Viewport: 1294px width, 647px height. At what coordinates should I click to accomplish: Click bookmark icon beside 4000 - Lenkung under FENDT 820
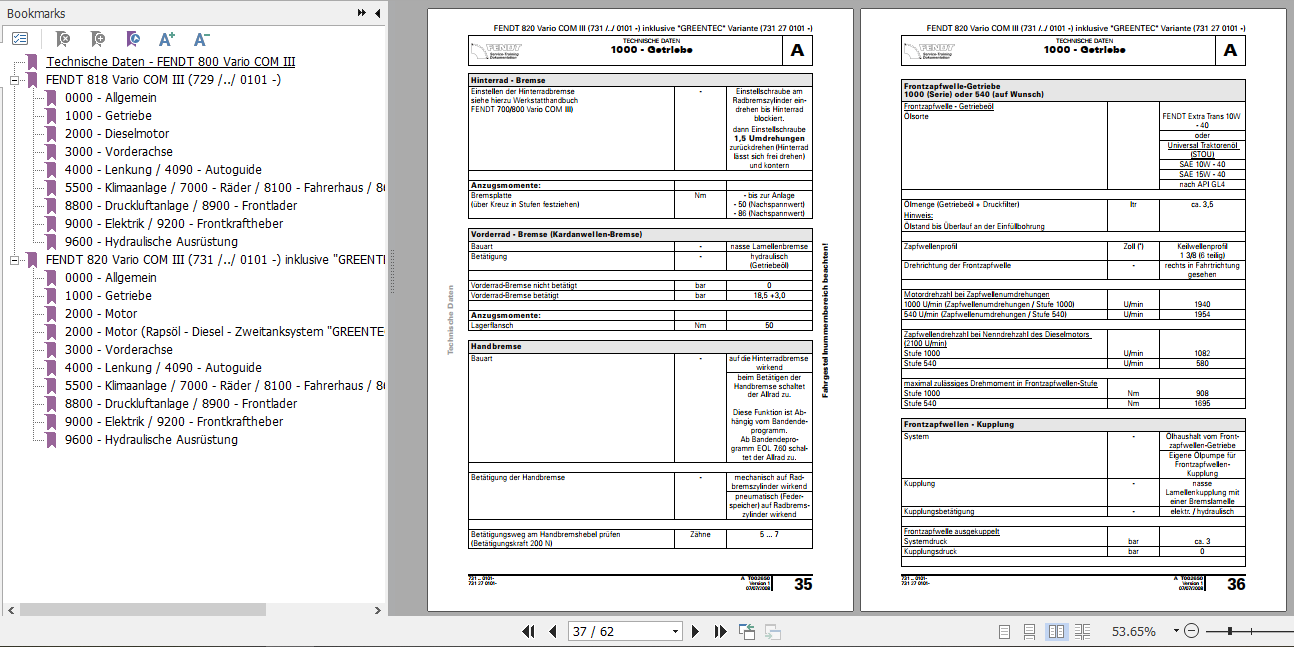point(51,368)
